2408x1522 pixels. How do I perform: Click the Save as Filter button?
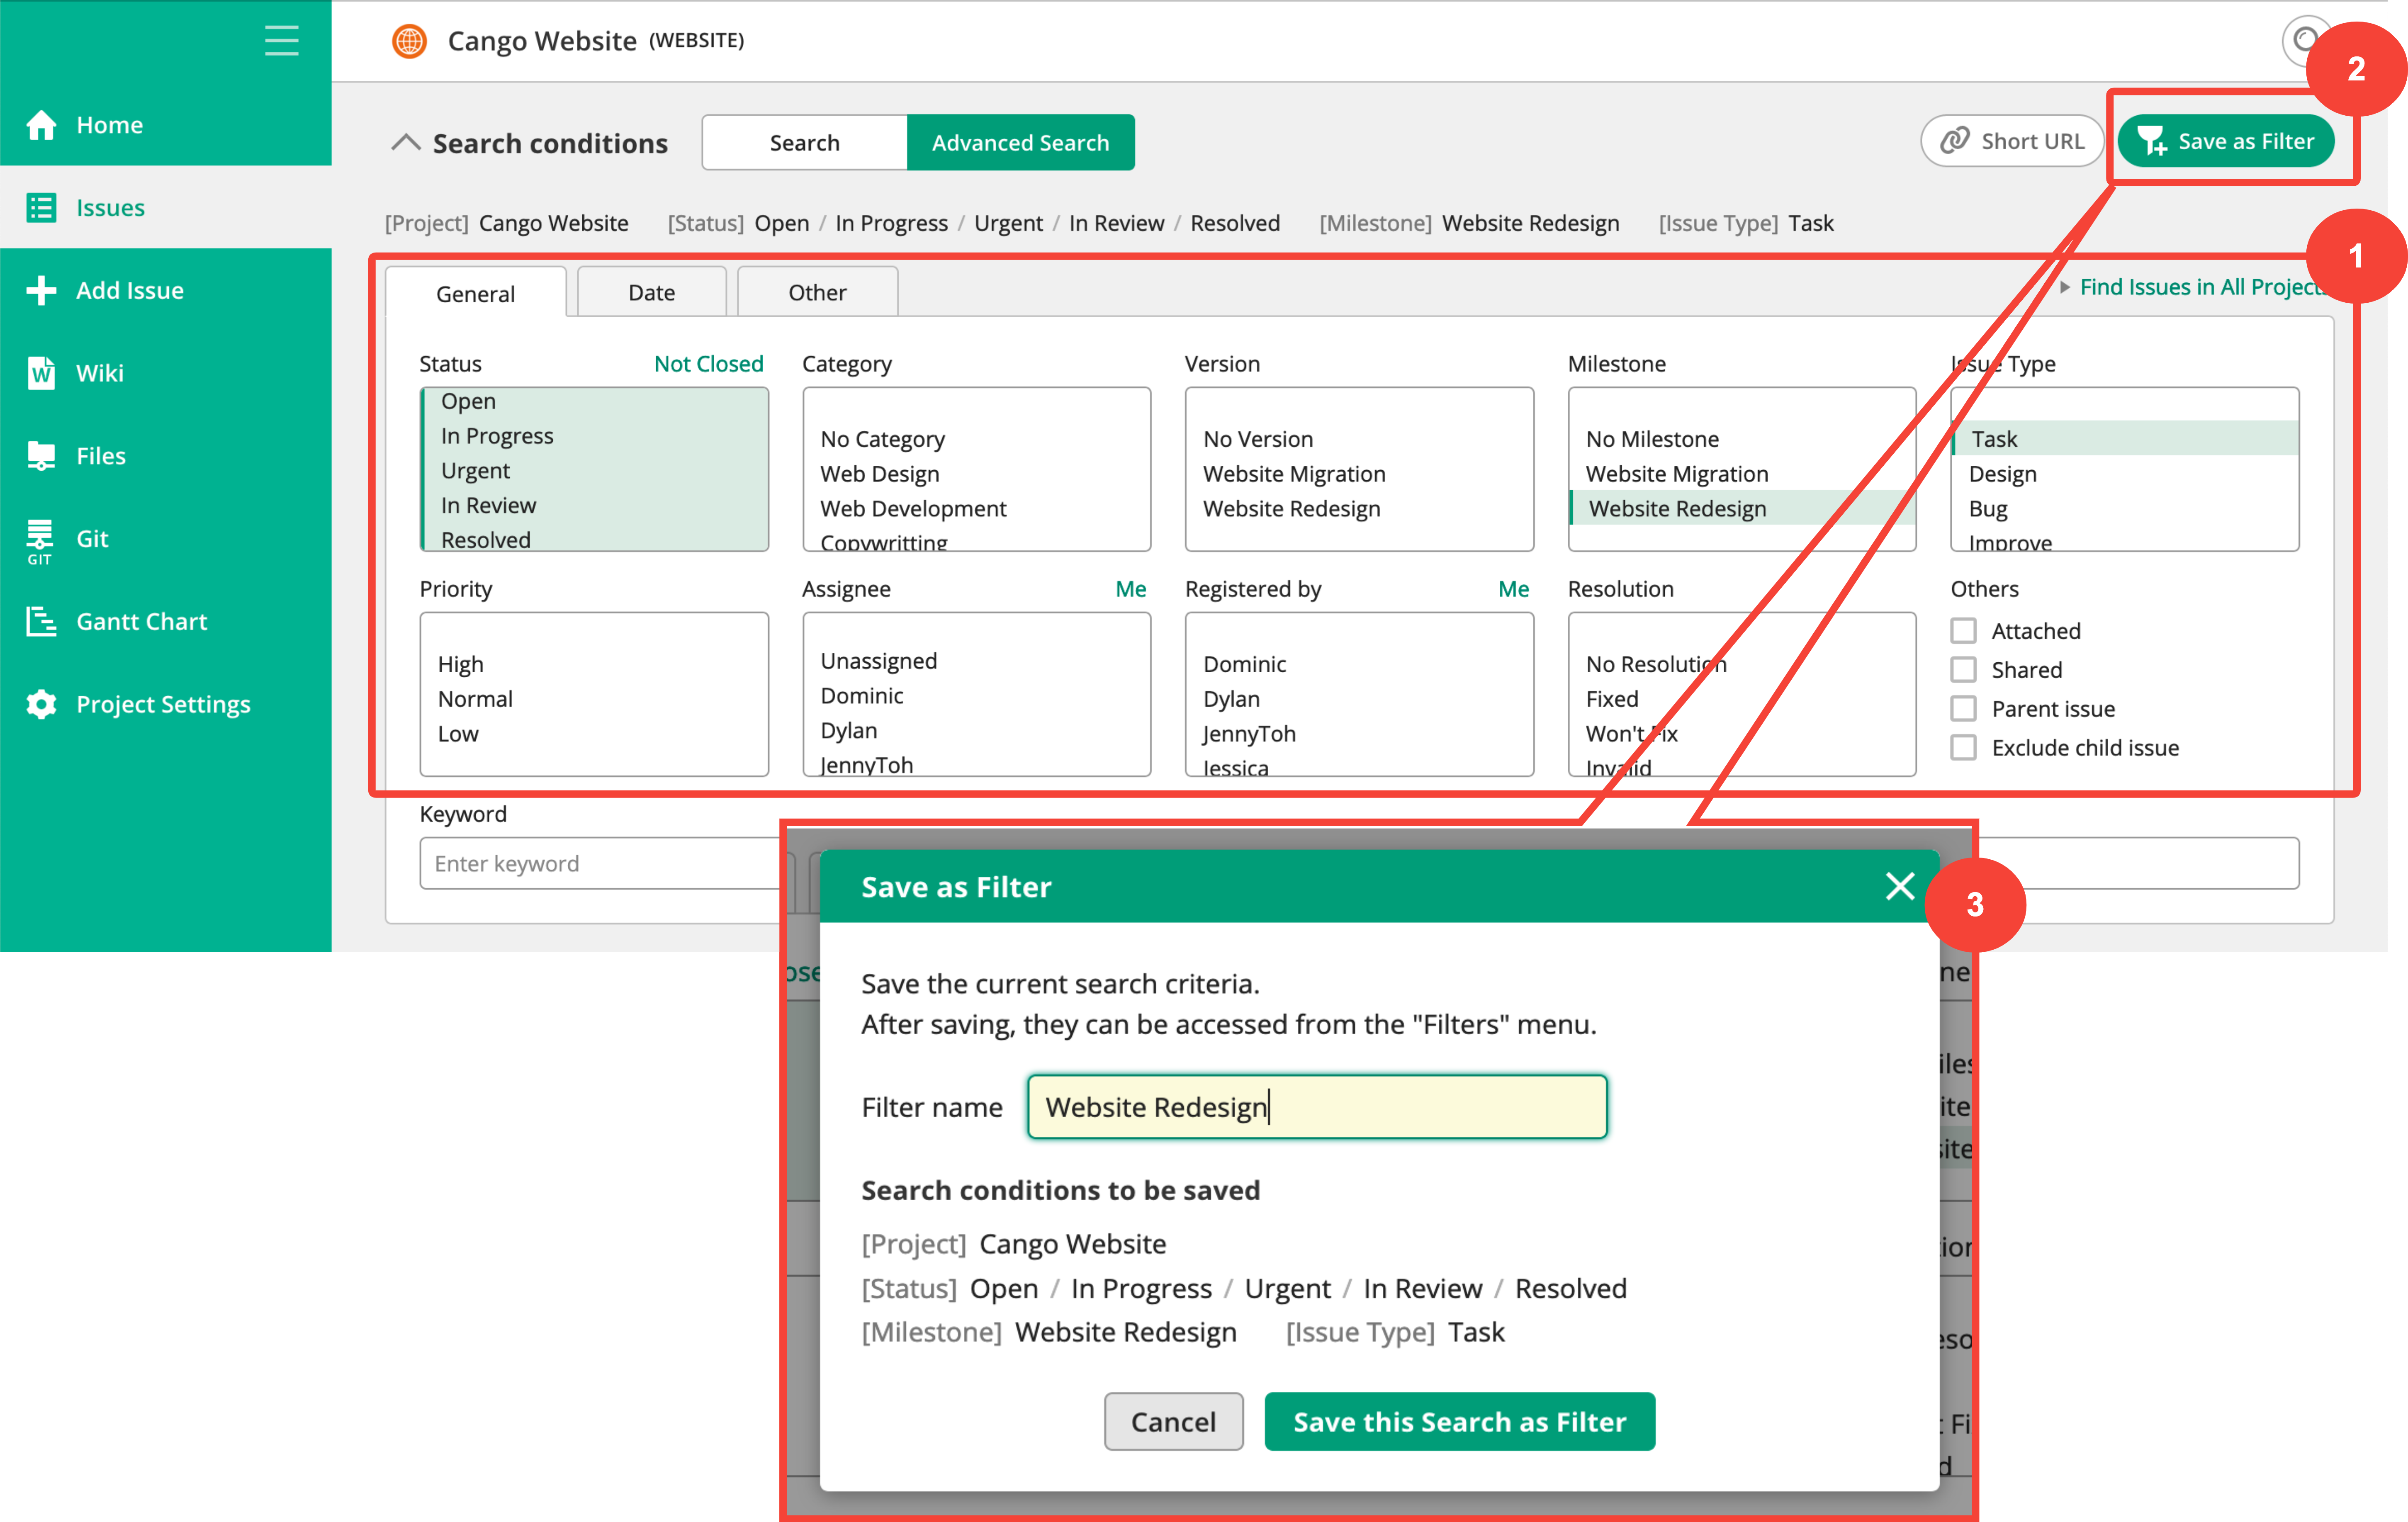[2226, 141]
